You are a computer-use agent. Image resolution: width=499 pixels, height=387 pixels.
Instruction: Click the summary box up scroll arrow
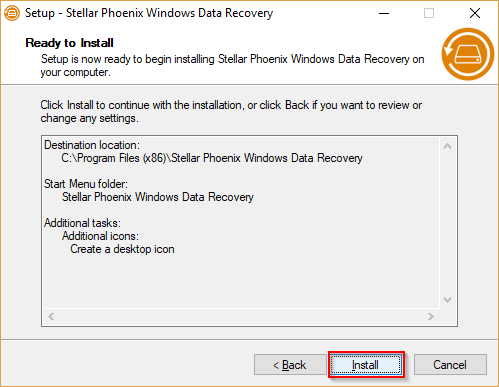[447, 146]
